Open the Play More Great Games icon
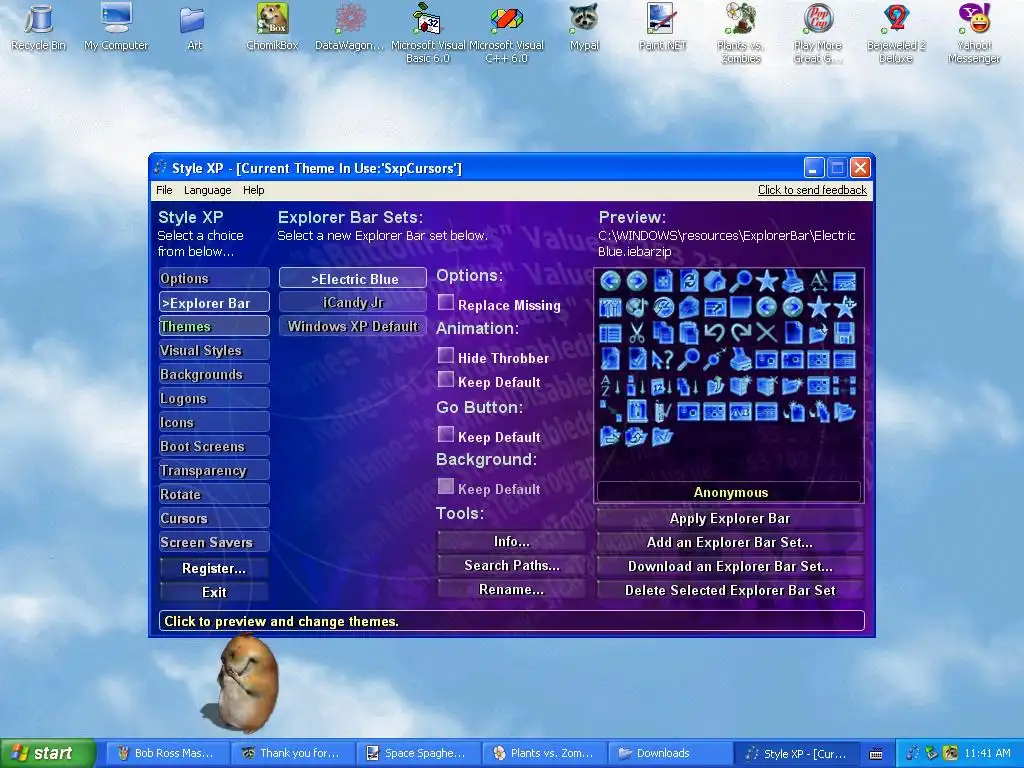This screenshot has width=1024, height=768. pos(818,33)
